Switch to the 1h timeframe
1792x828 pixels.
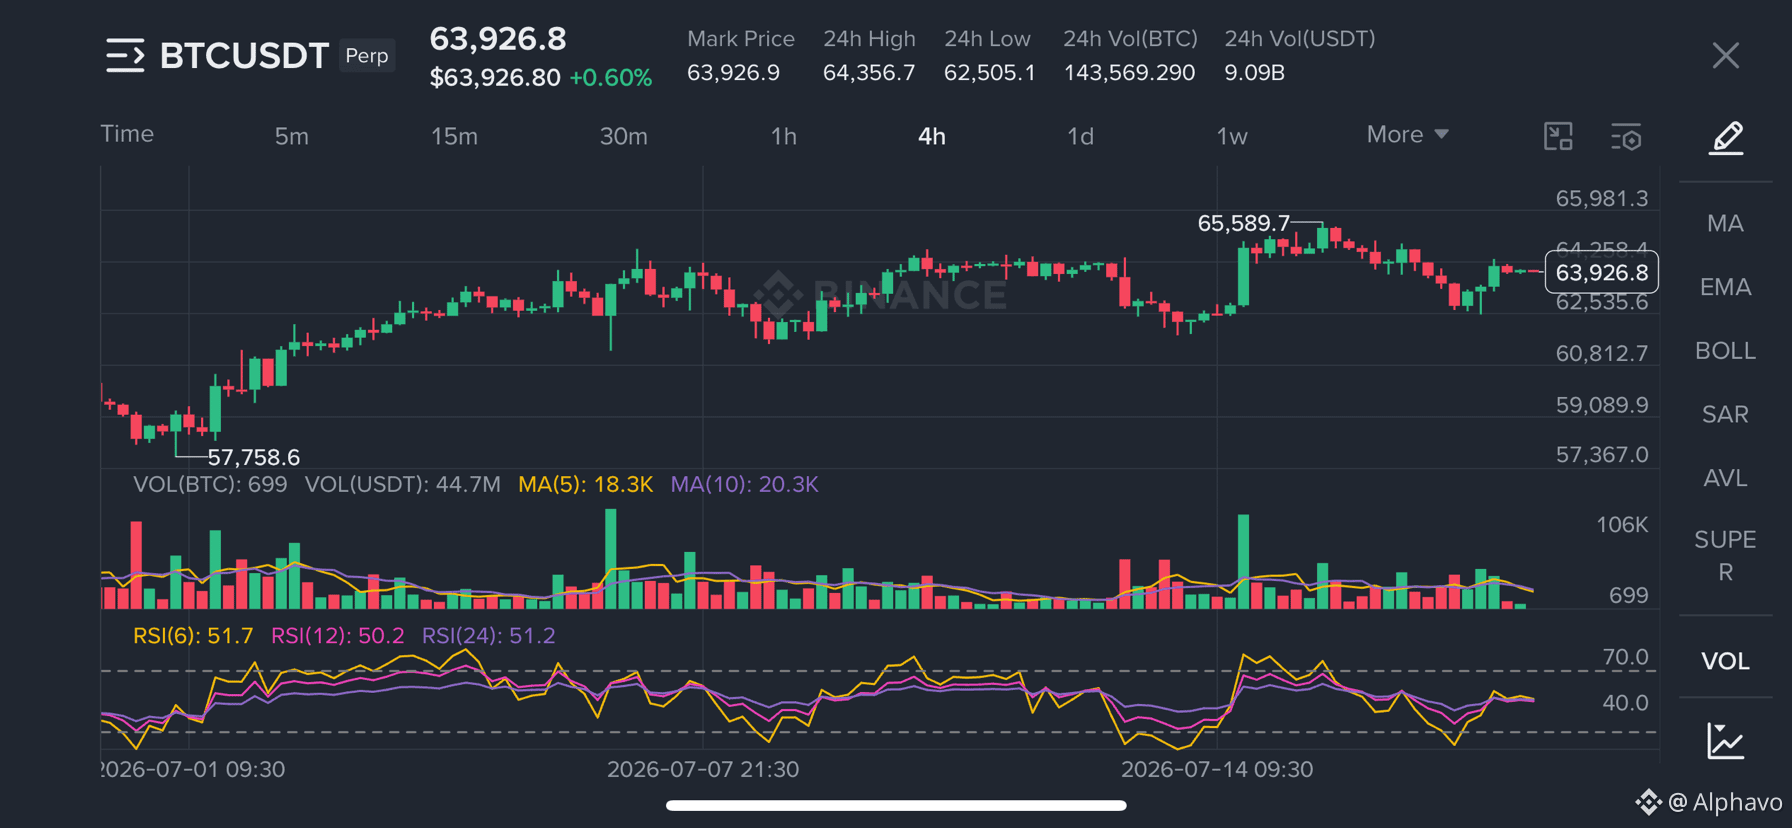click(x=783, y=136)
